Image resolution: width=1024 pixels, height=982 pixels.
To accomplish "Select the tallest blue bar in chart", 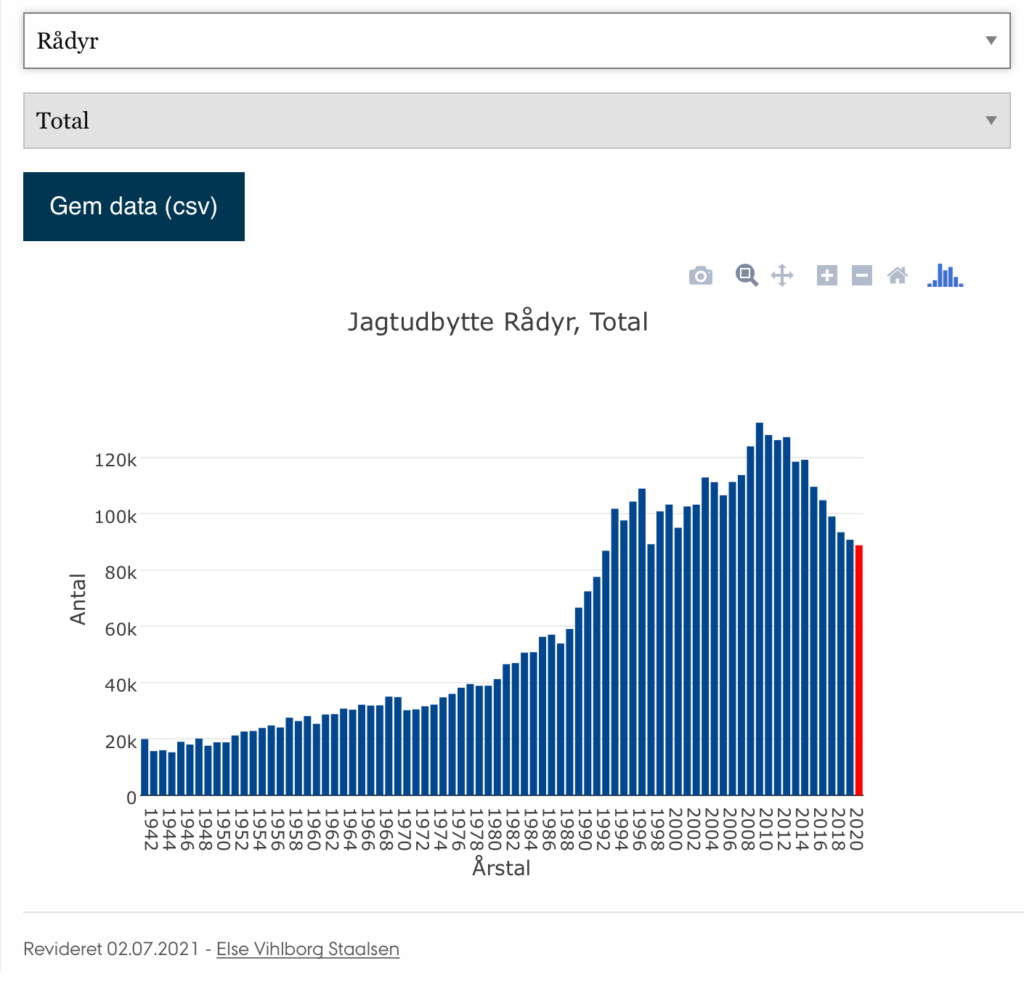I will (759, 610).
